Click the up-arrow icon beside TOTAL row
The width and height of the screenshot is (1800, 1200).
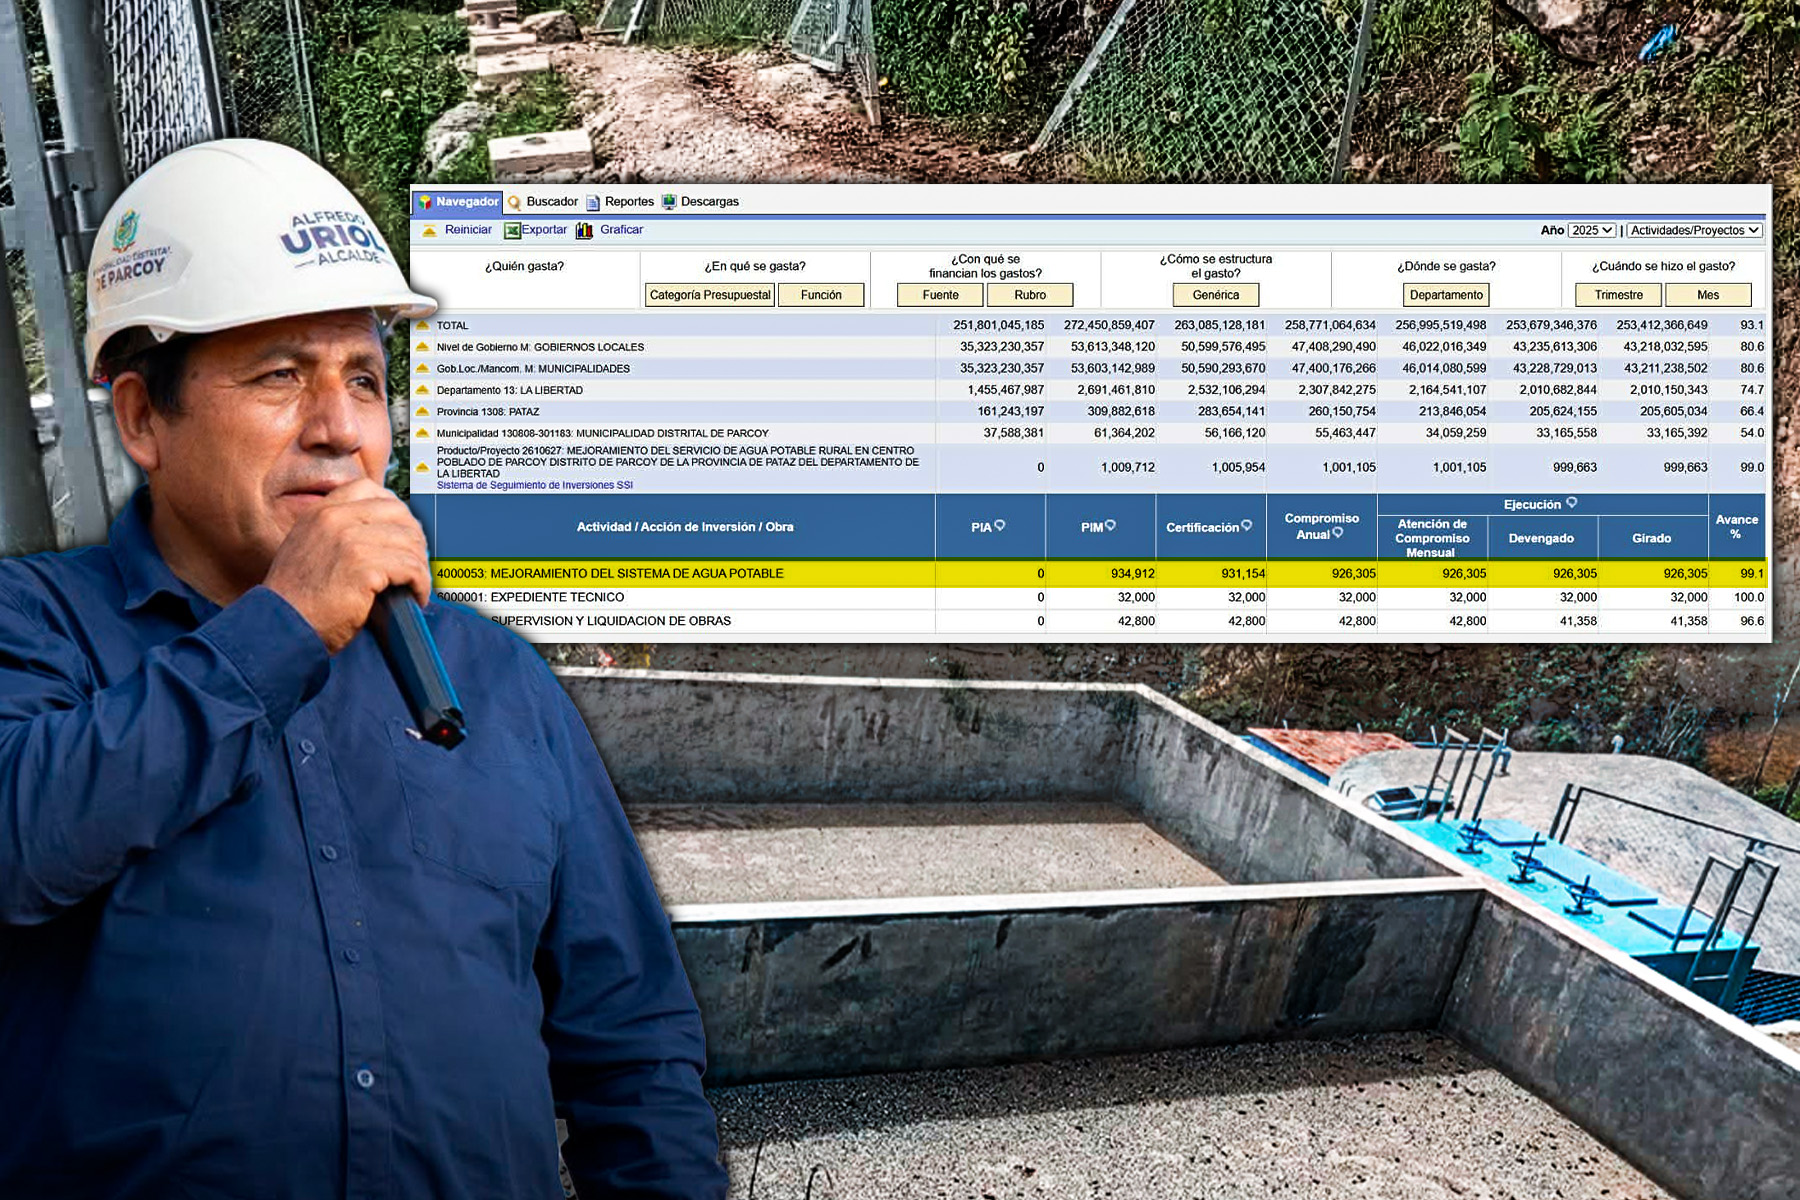coord(422,326)
